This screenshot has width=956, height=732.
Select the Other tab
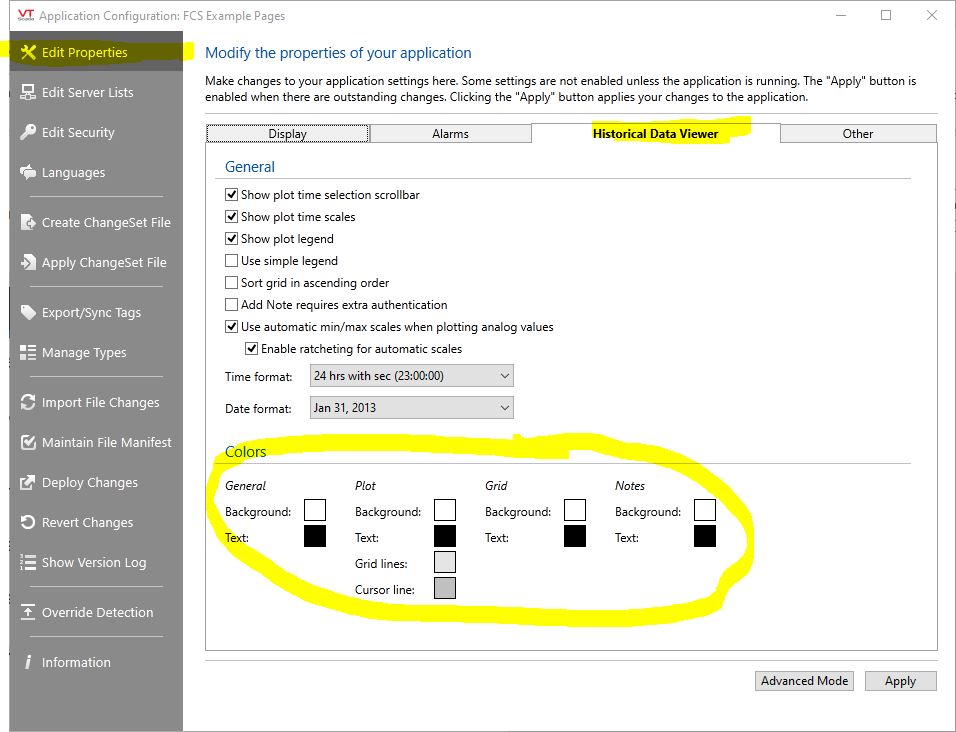point(857,134)
